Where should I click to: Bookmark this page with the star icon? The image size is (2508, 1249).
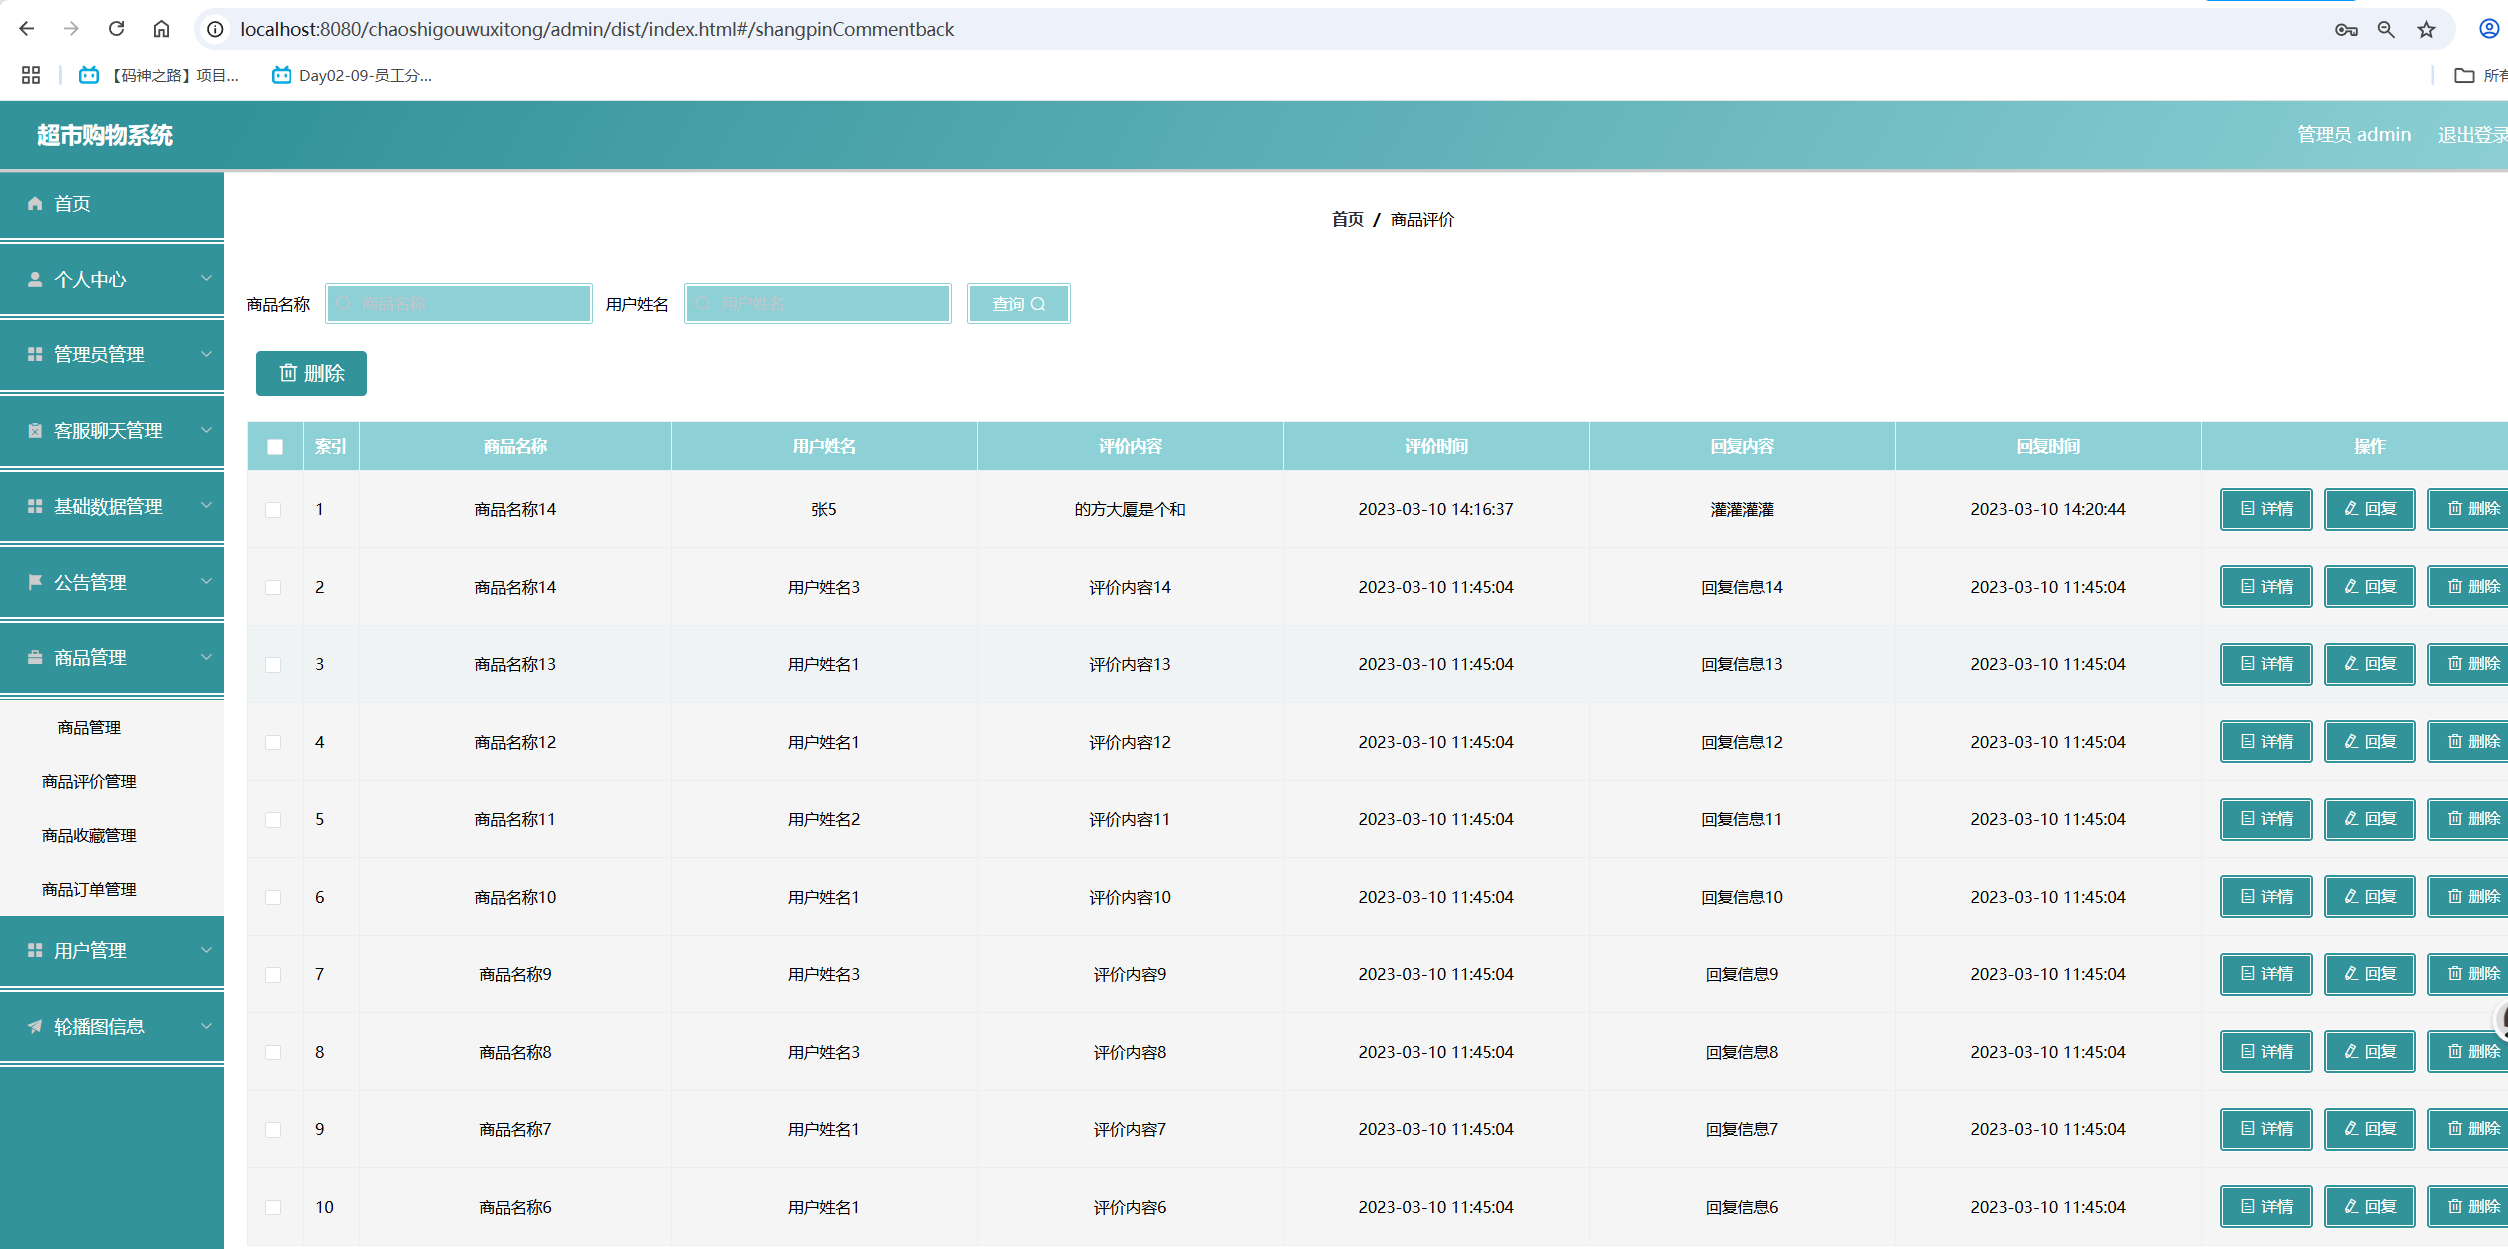click(x=2426, y=29)
